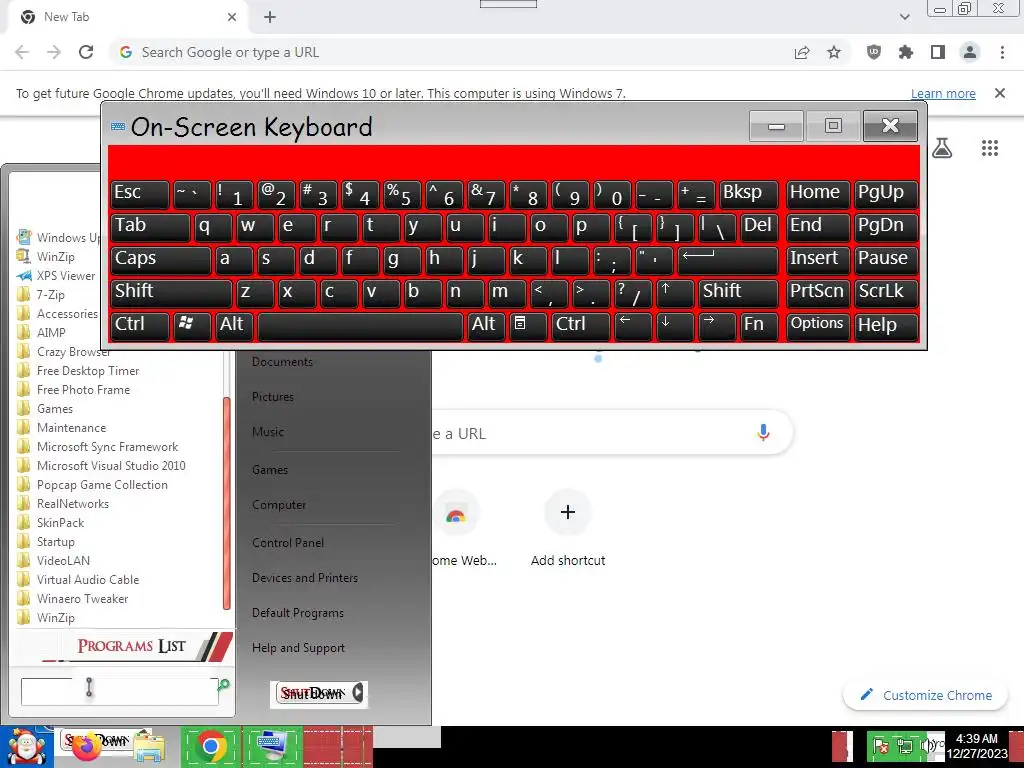The width and height of the screenshot is (1024, 768).
Task: Open Chrome extensions puzzle icon
Action: tap(906, 52)
